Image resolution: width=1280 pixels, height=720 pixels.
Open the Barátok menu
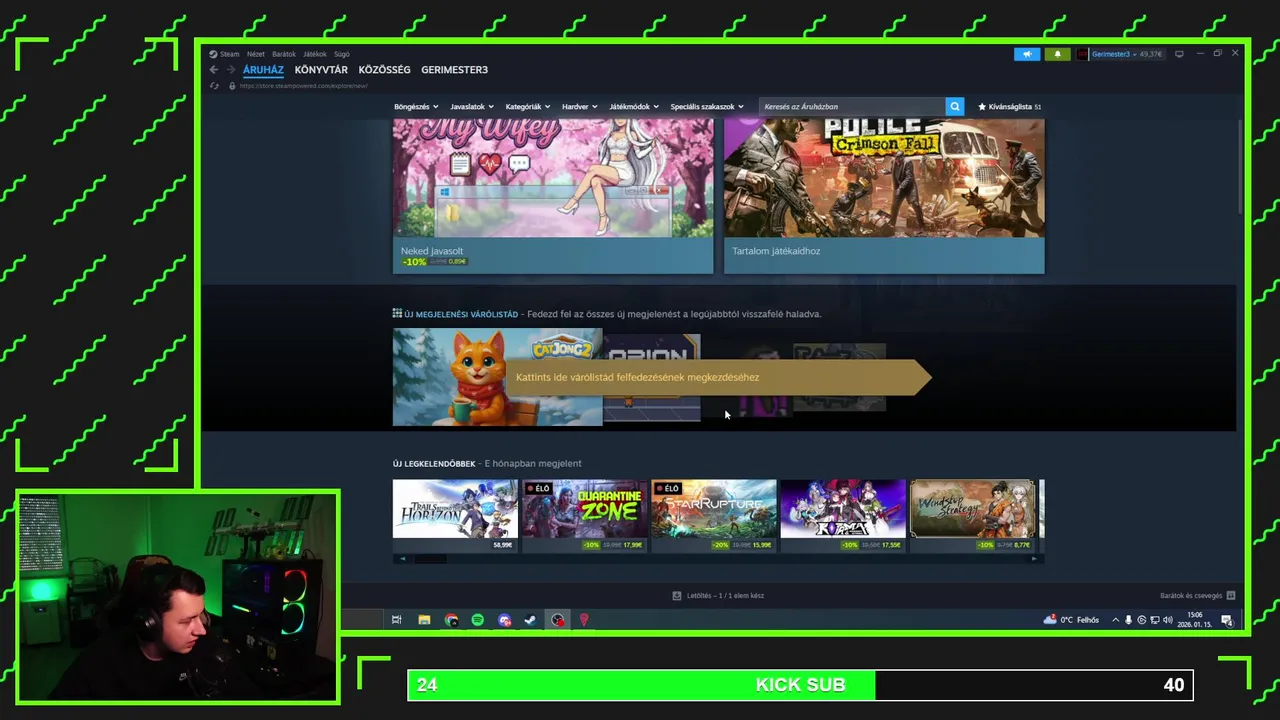point(284,54)
